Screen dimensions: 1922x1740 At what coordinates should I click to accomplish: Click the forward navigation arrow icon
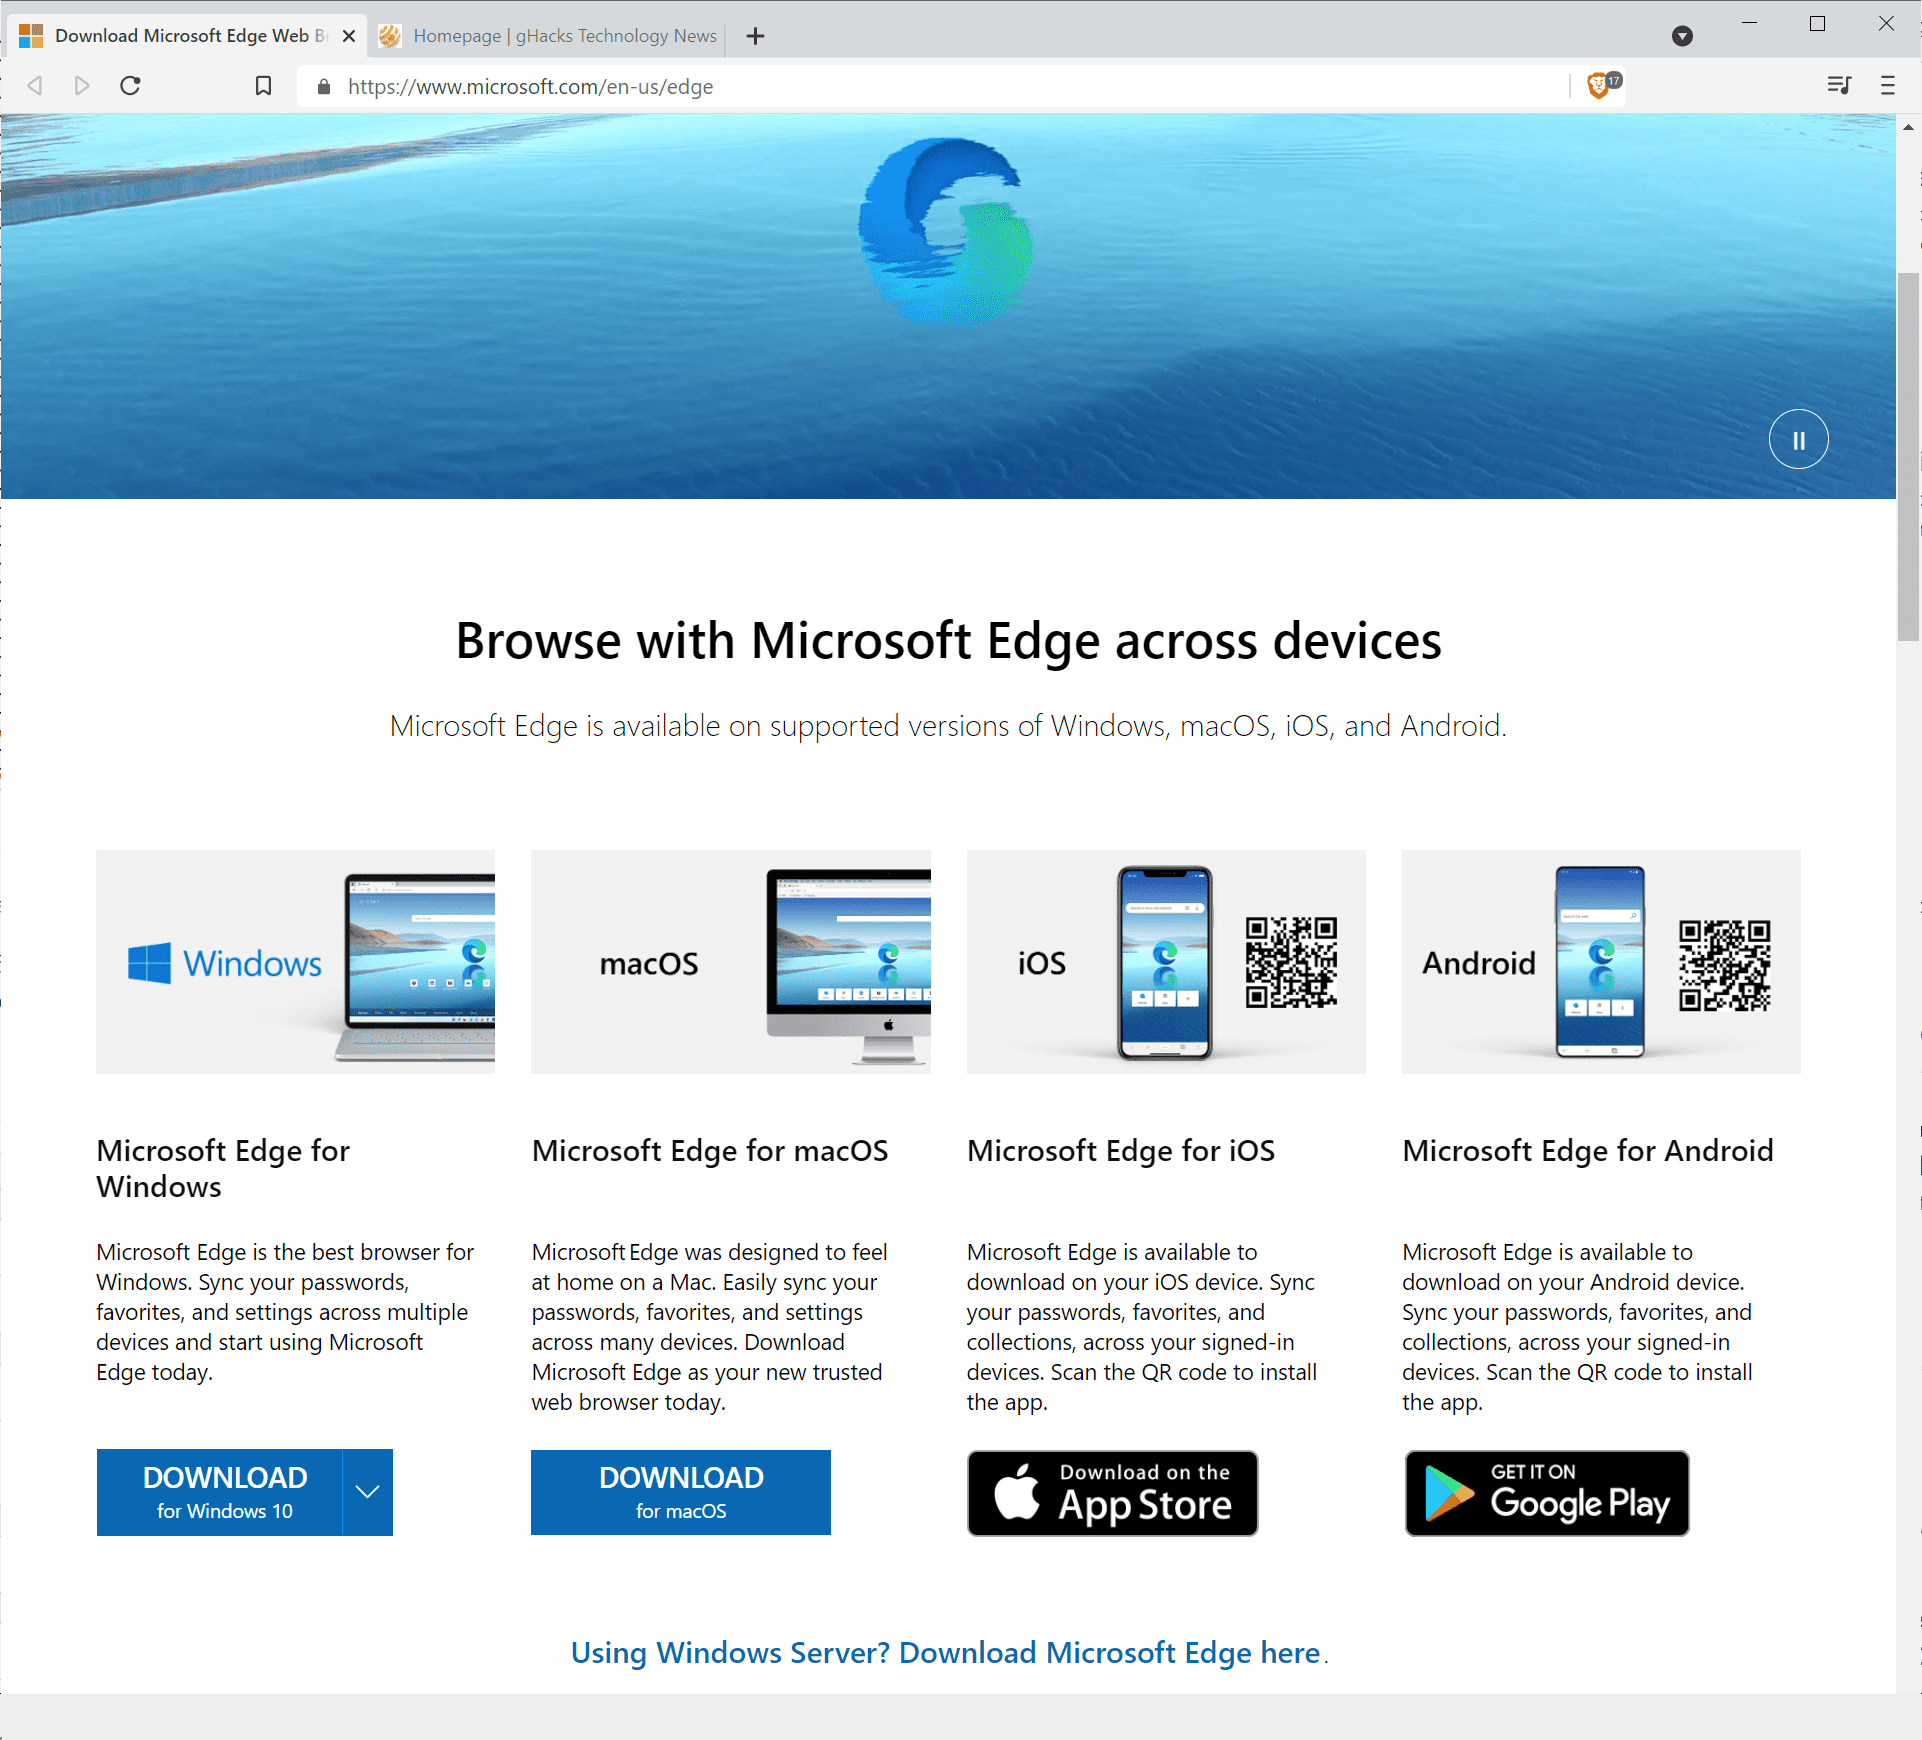click(80, 84)
